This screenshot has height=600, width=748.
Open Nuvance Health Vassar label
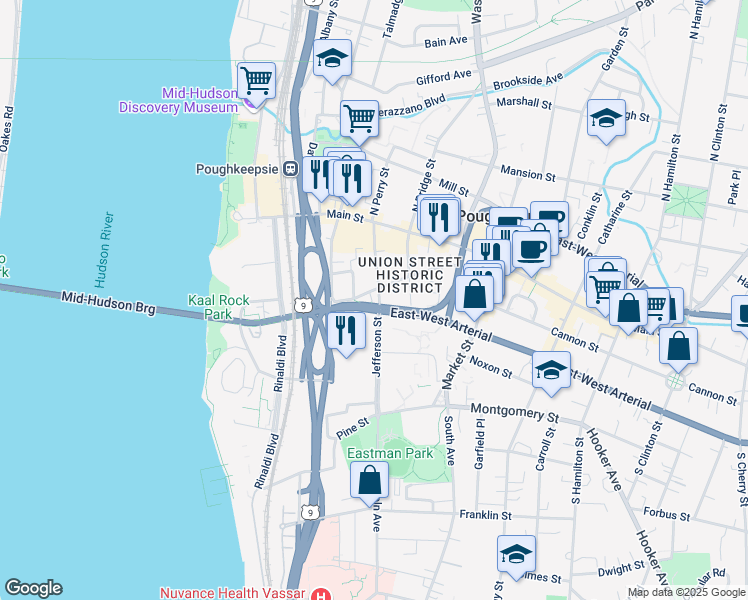tap(232, 593)
